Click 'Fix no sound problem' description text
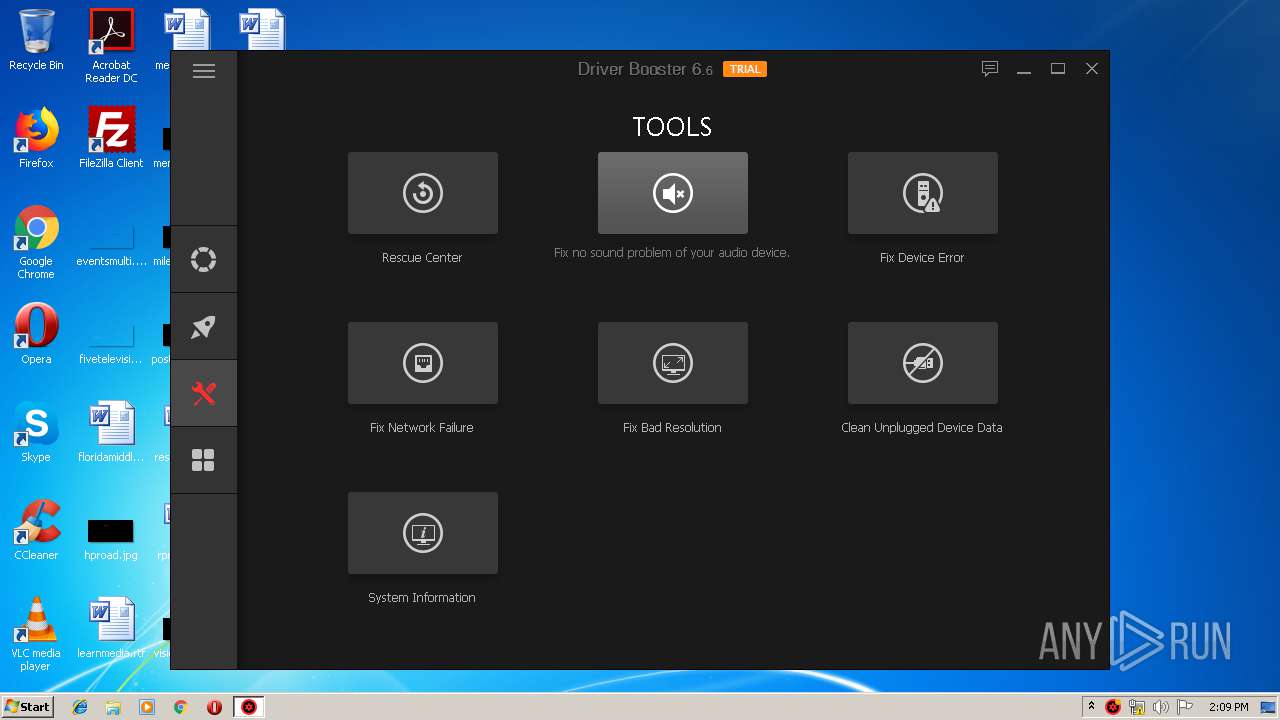1280x720 pixels. point(672,253)
